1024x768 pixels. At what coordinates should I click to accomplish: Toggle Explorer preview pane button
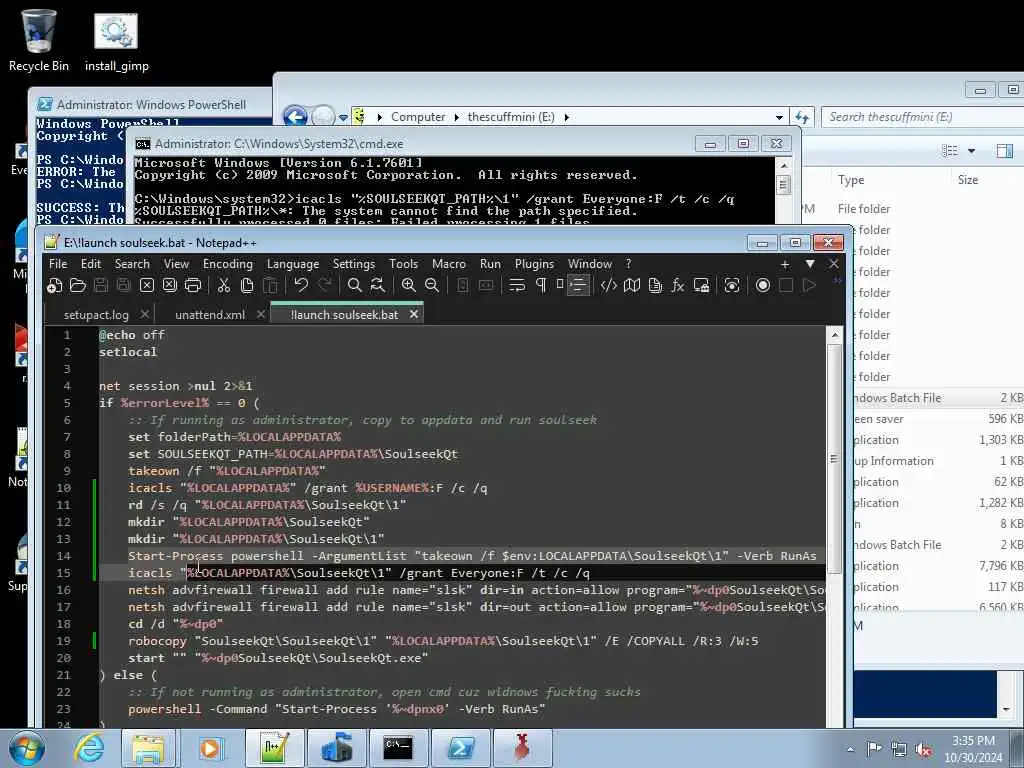pyautogui.click(x=1004, y=151)
